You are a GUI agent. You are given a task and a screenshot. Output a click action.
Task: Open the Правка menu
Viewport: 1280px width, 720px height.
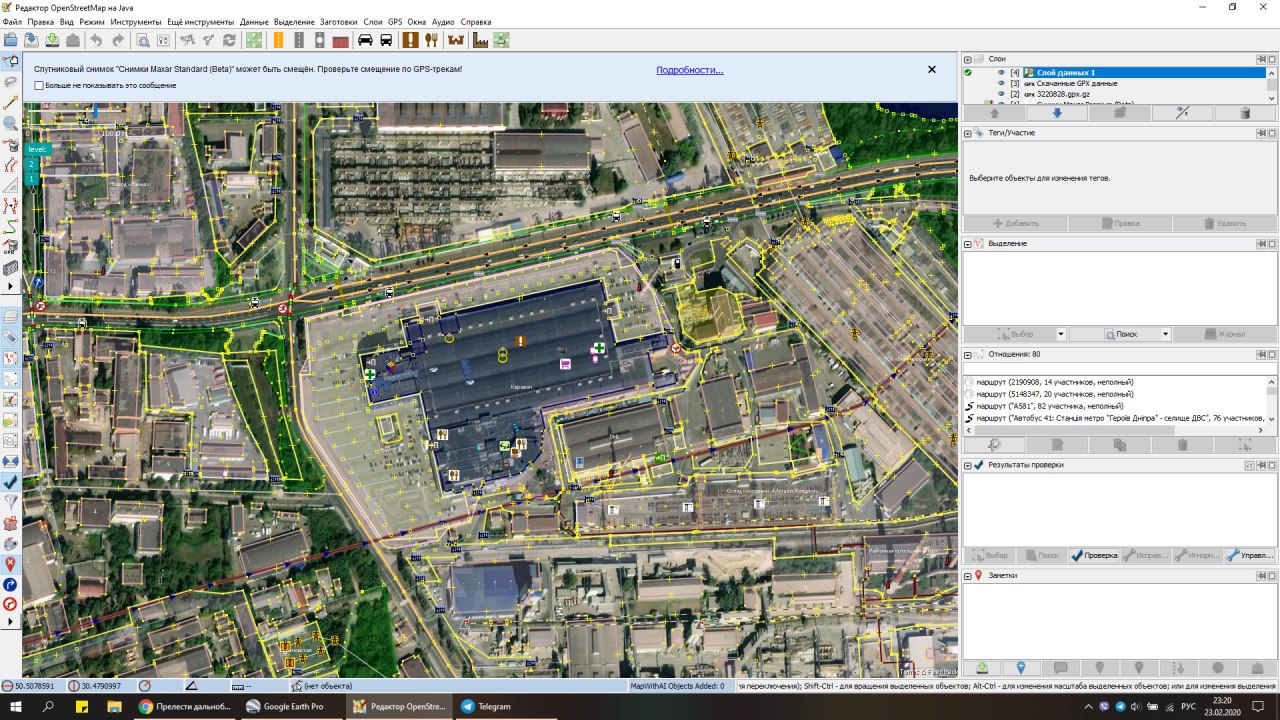[x=41, y=21]
